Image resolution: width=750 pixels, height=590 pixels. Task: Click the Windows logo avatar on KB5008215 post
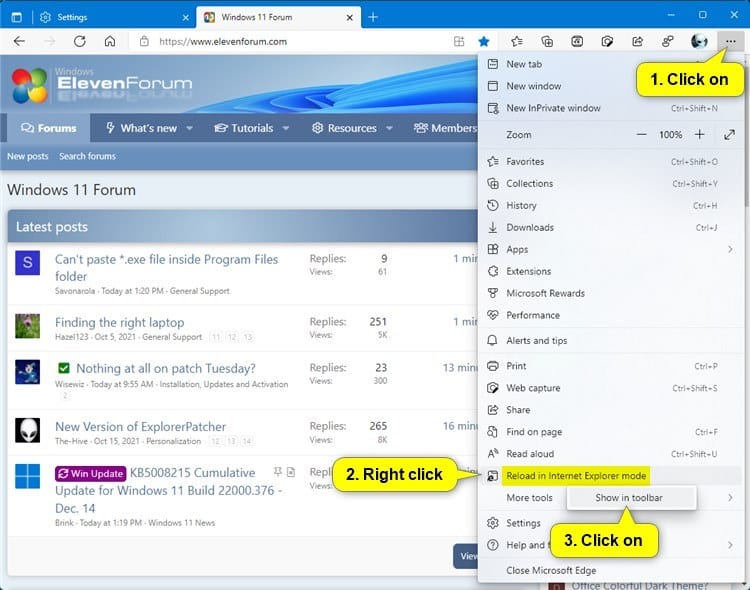point(28,476)
